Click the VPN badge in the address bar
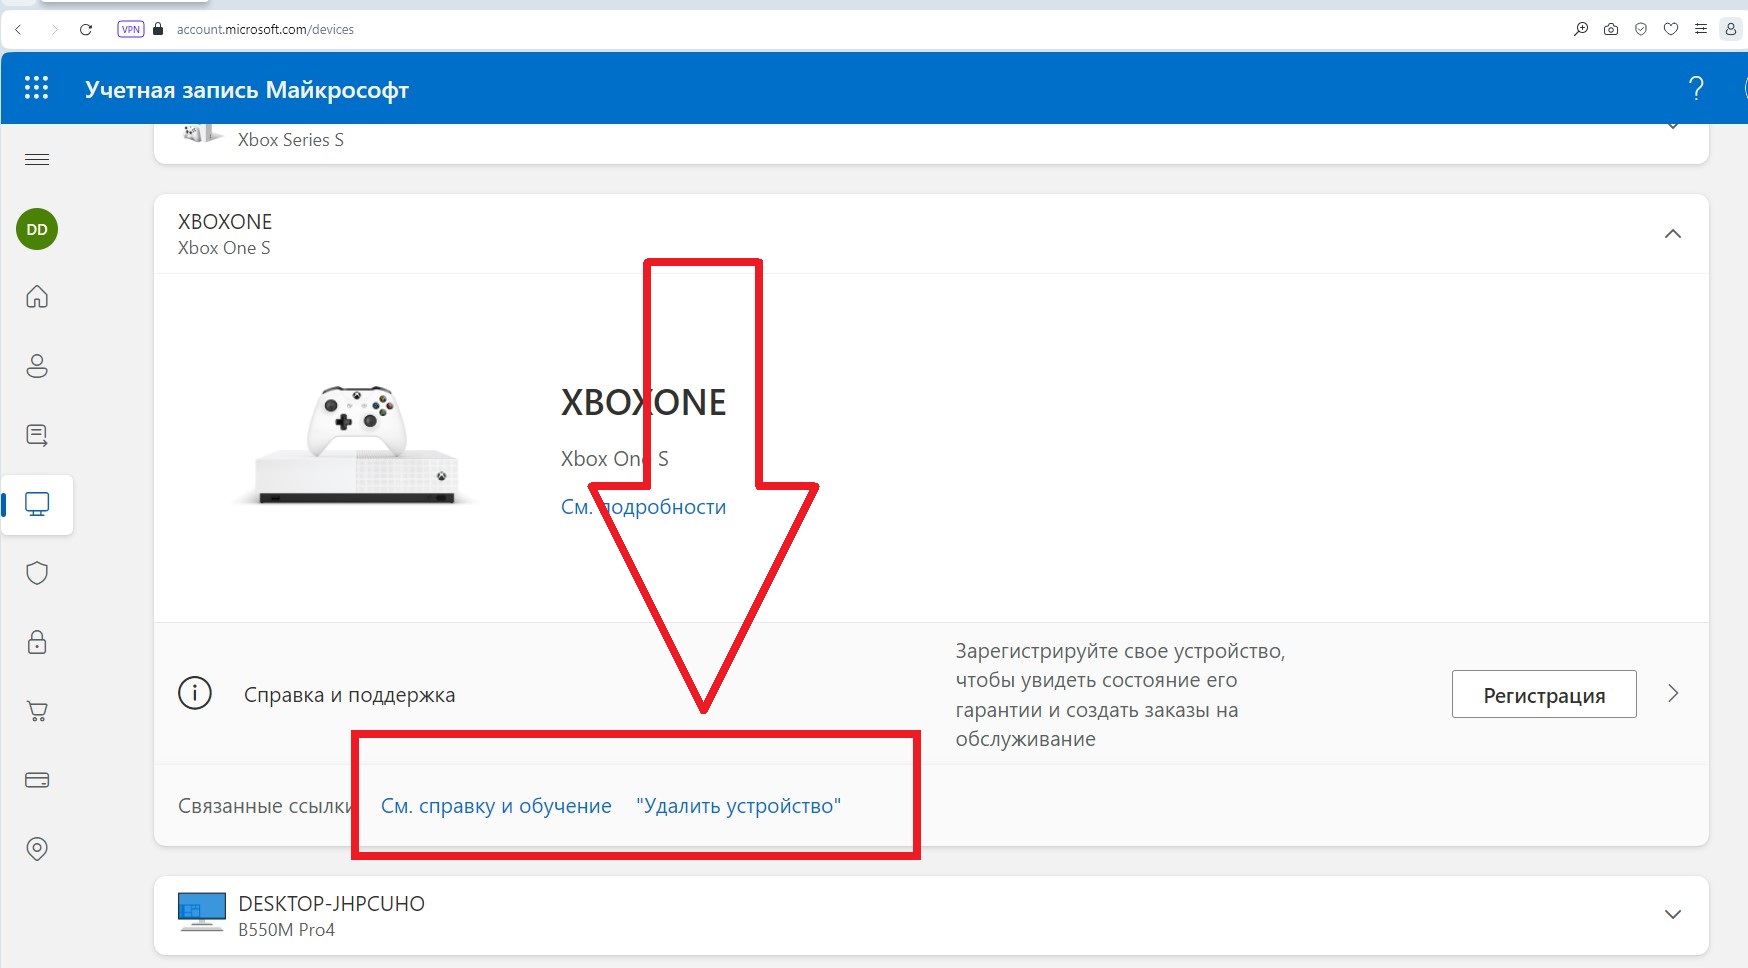 click(x=131, y=29)
